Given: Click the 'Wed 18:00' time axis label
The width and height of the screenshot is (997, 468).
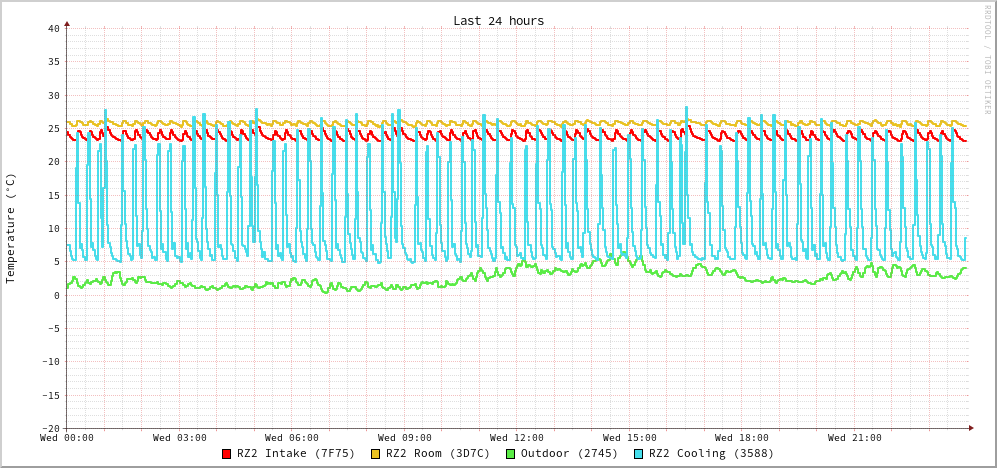Looking at the screenshot, I should 742,438.
